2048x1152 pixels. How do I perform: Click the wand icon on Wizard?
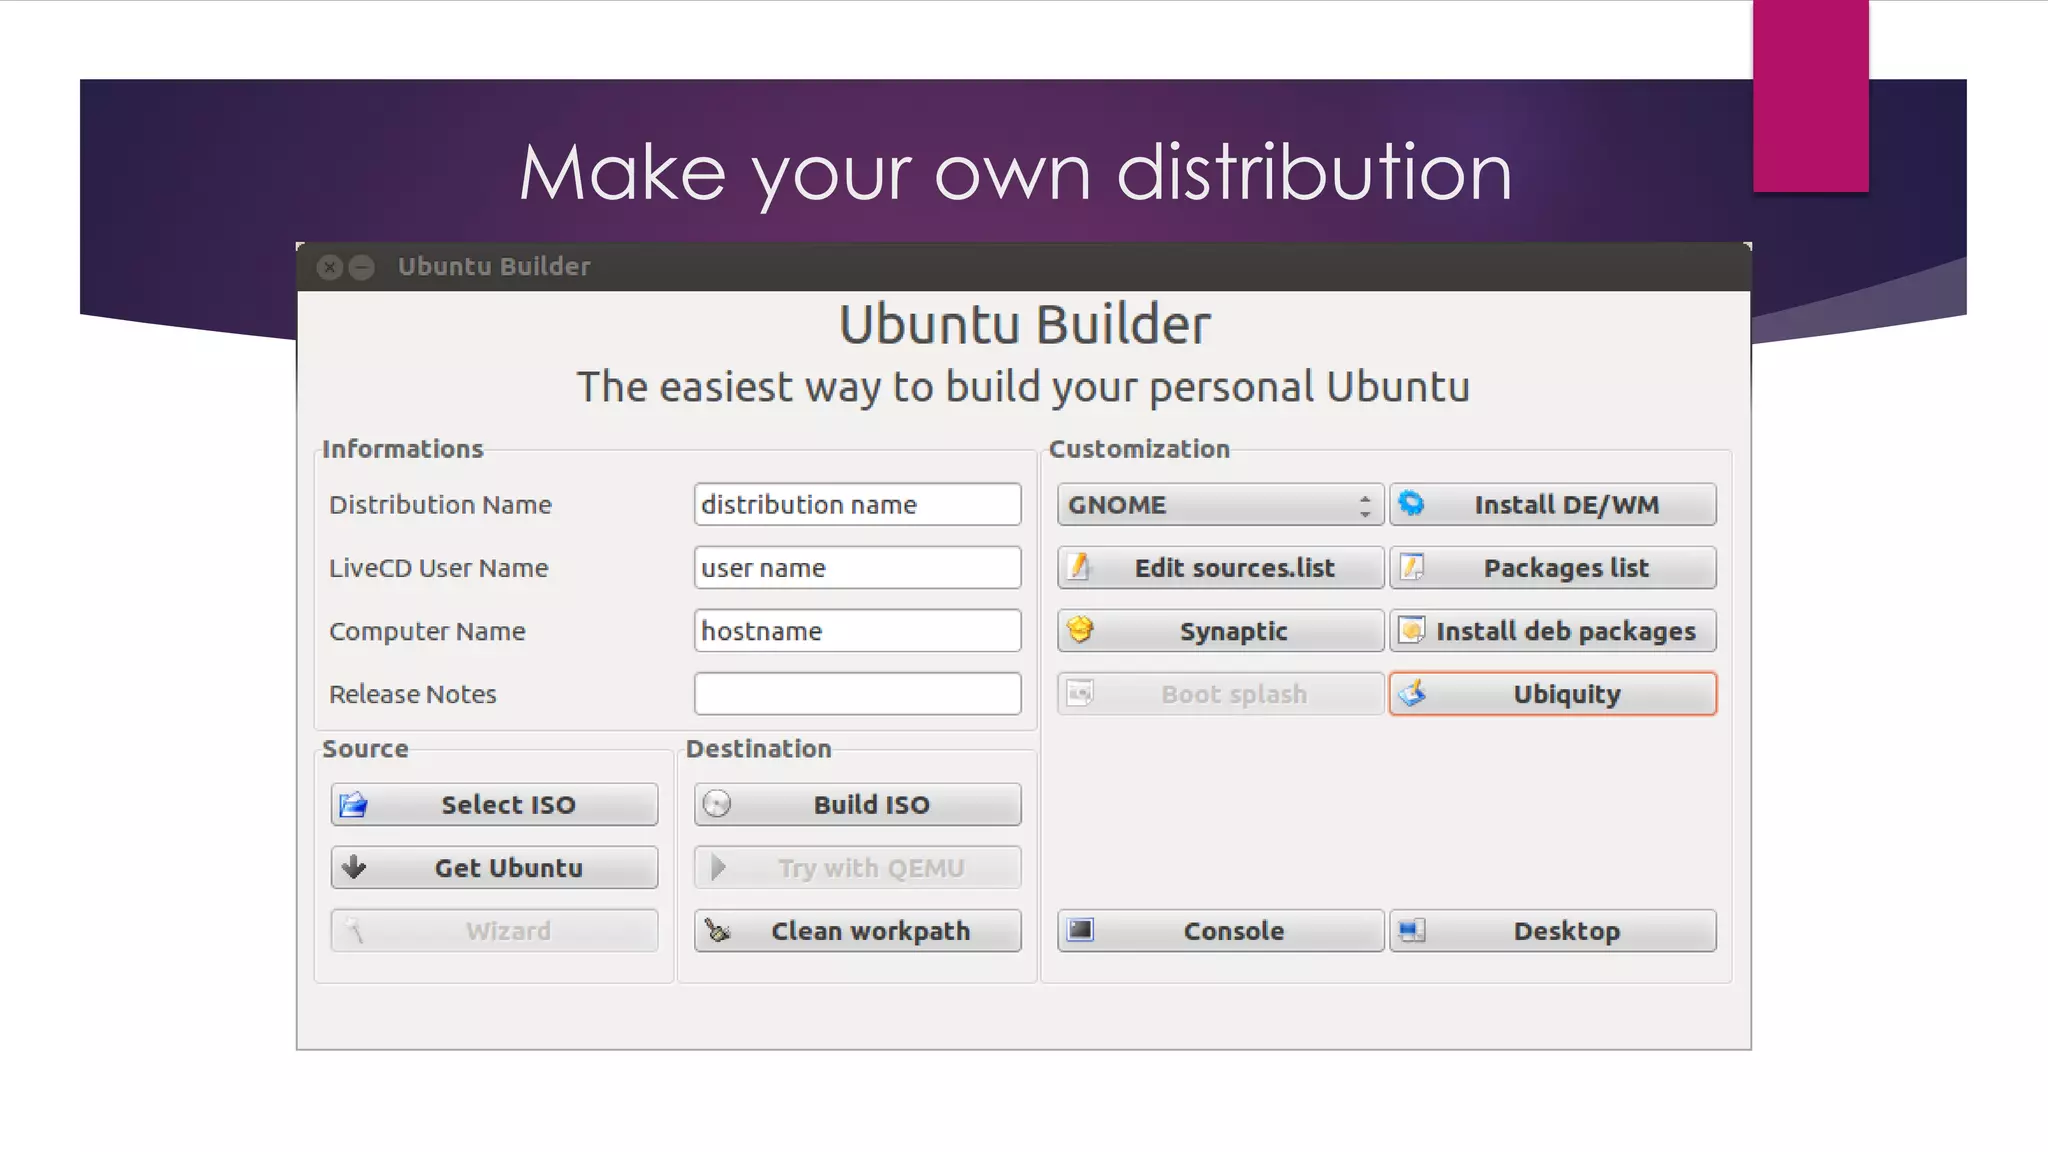click(x=353, y=930)
